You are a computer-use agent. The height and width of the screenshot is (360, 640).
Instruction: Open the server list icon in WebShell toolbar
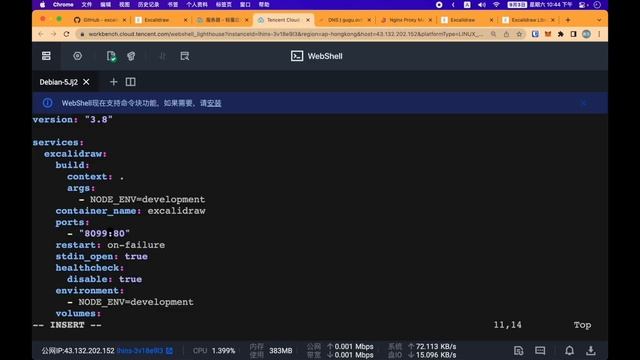(46, 56)
